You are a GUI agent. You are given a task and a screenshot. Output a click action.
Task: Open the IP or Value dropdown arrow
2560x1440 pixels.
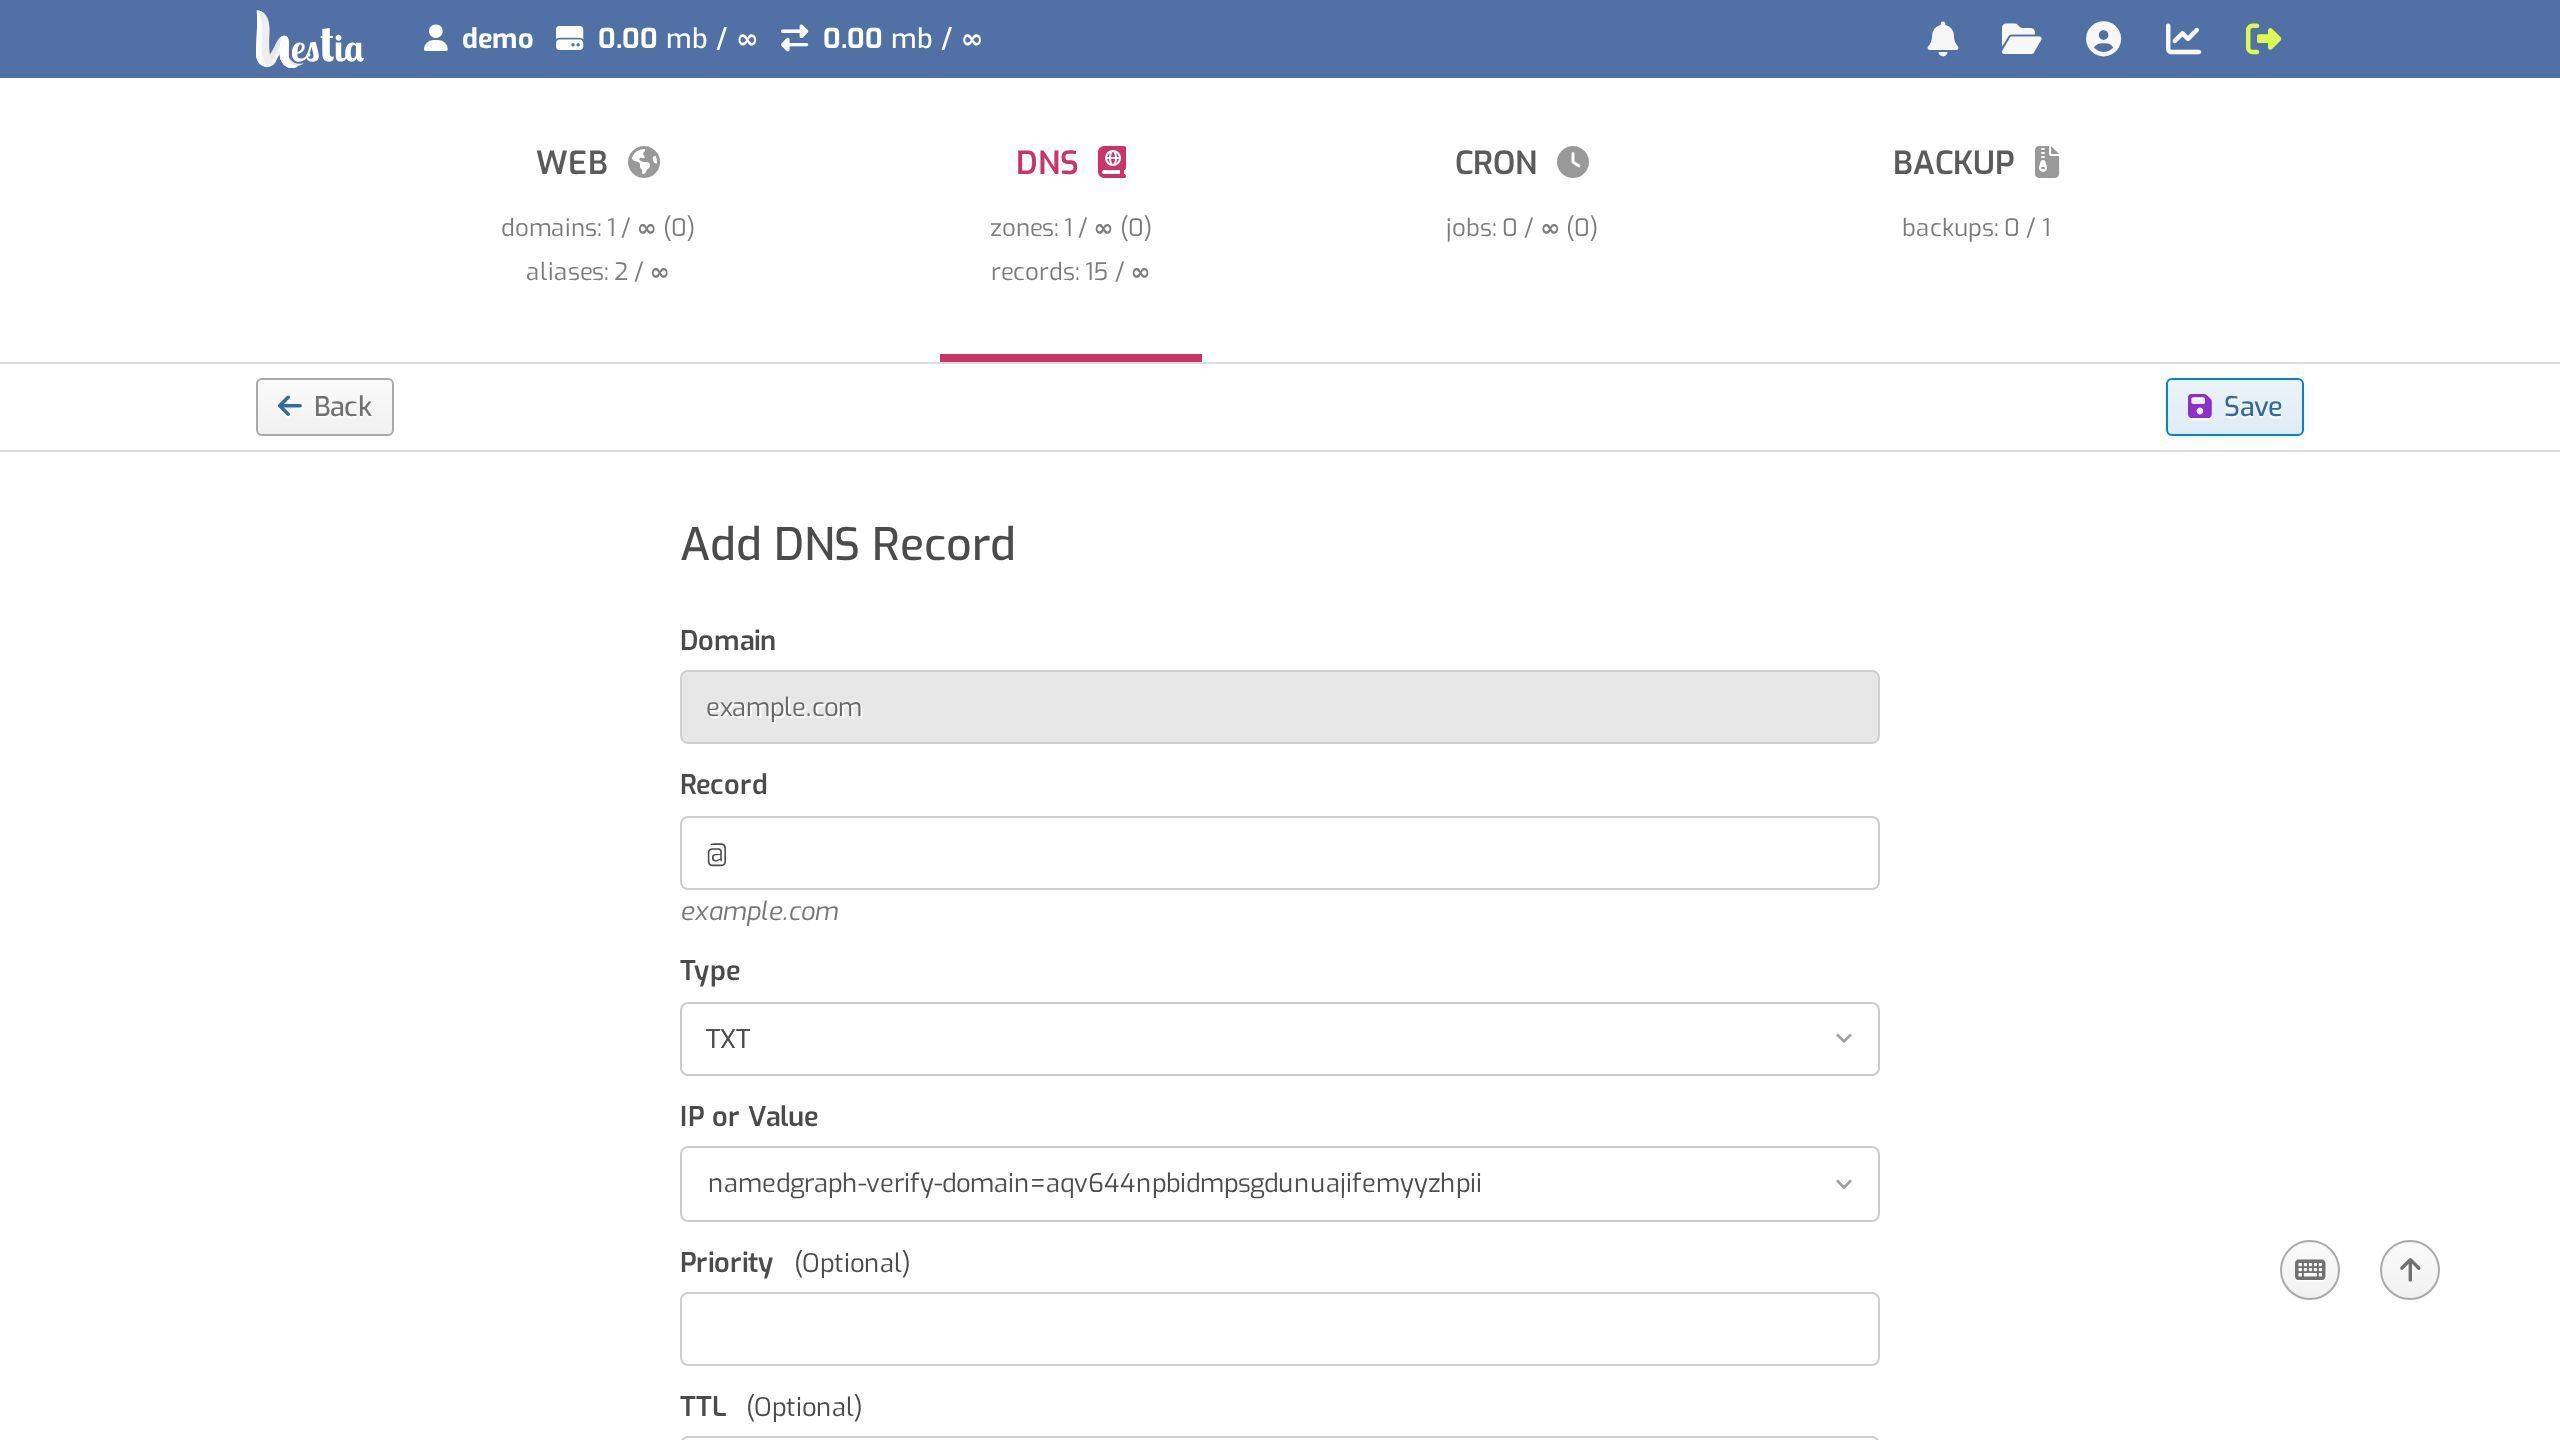coord(1843,1184)
